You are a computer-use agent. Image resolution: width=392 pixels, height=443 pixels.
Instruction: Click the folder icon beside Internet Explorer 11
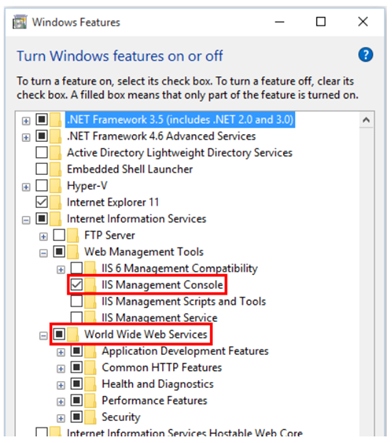55,202
